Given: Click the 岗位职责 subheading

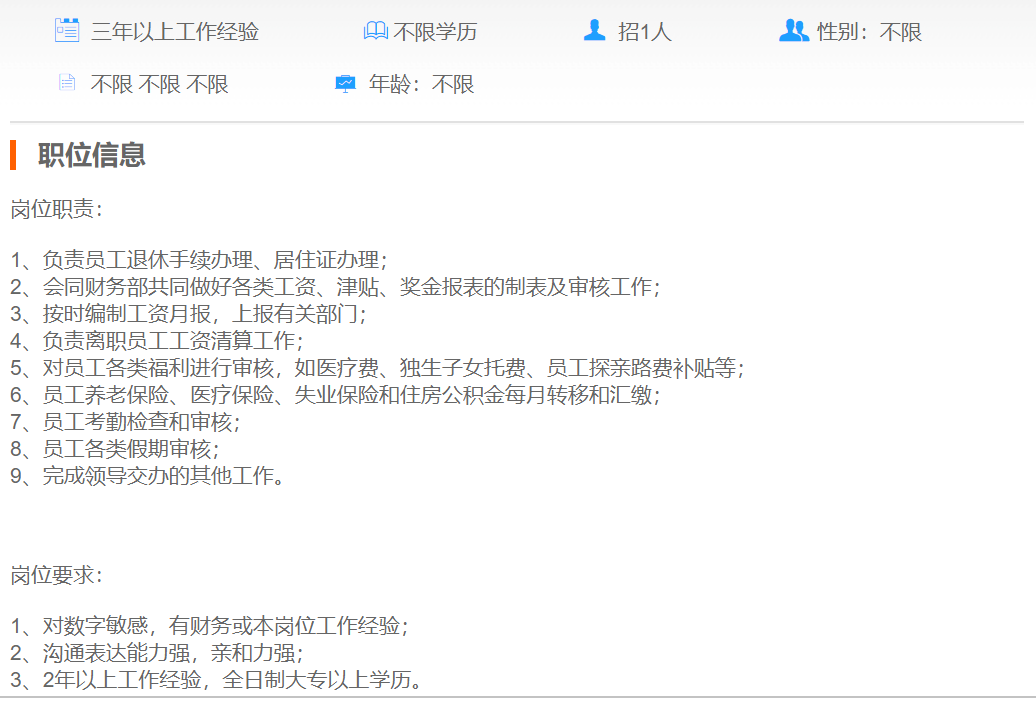Looking at the screenshot, I should click(57, 209).
